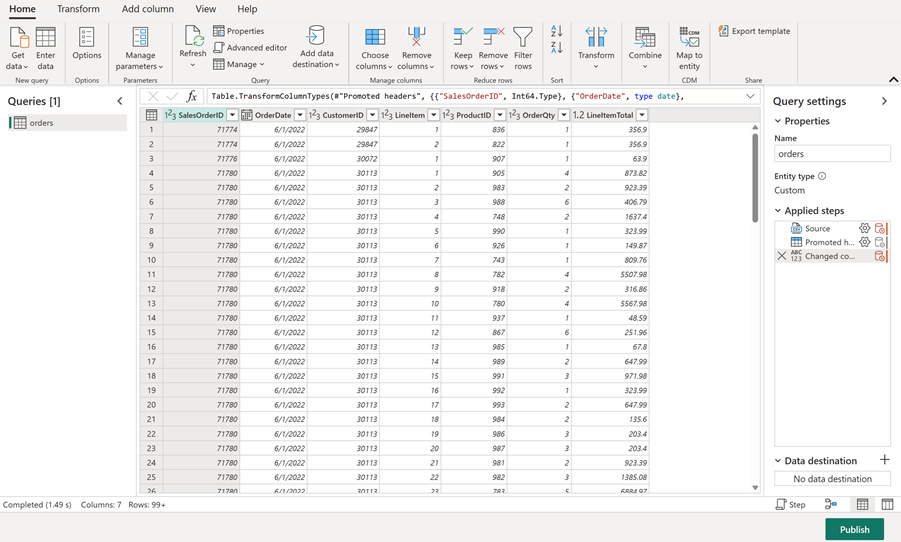The width and height of the screenshot is (901, 542).
Task: Click Map to entity
Action: 689,49
